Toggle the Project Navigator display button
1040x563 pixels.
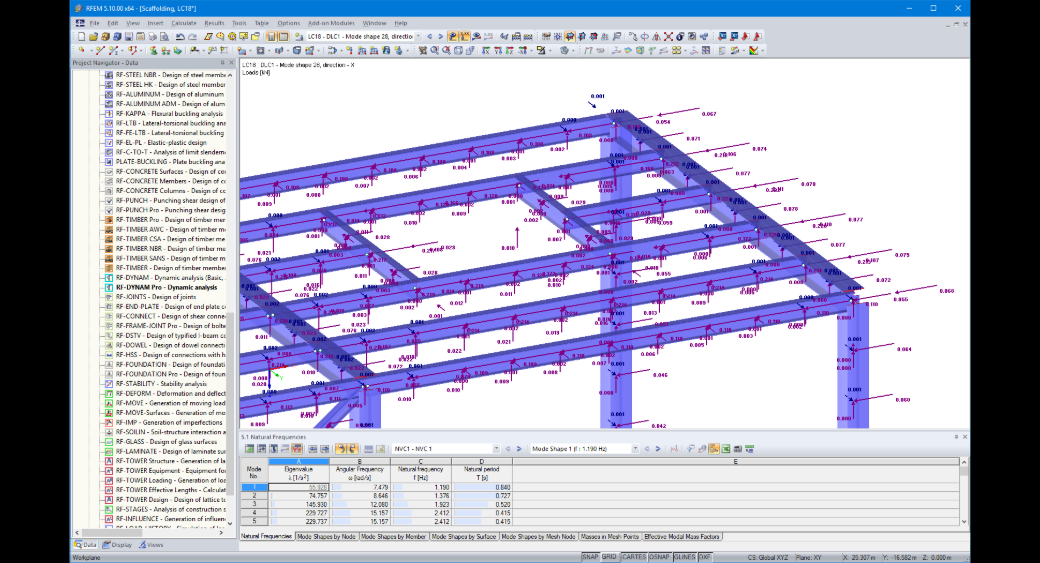pos(271,36)
